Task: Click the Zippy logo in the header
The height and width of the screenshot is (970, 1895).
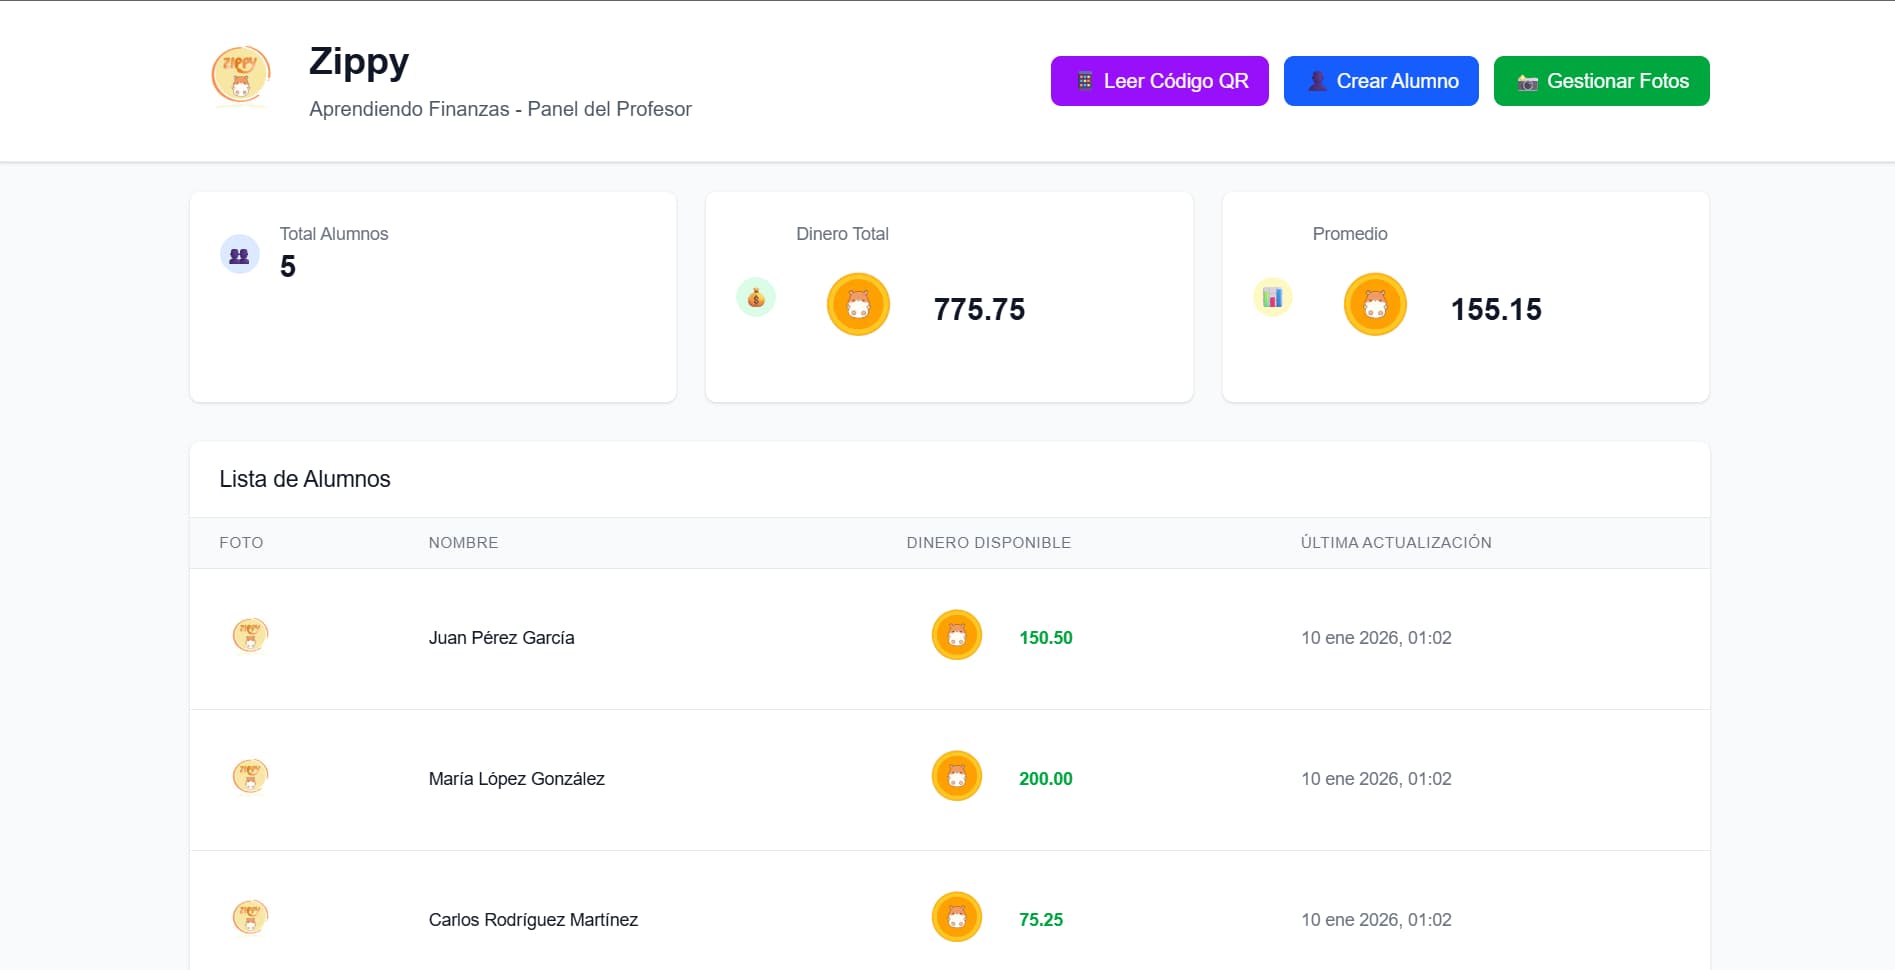Action: (239, 76)
